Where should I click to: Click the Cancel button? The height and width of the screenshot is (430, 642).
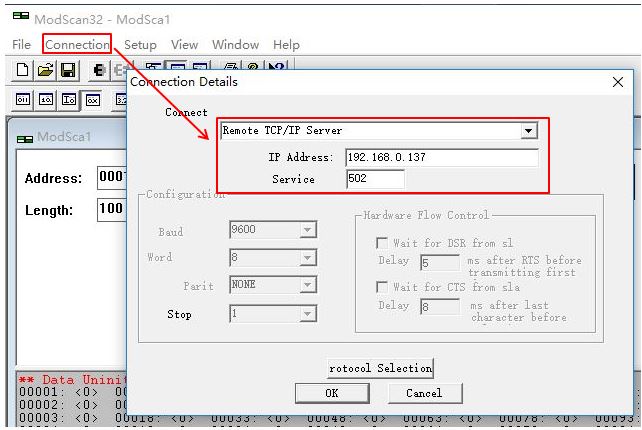point(425,393)
